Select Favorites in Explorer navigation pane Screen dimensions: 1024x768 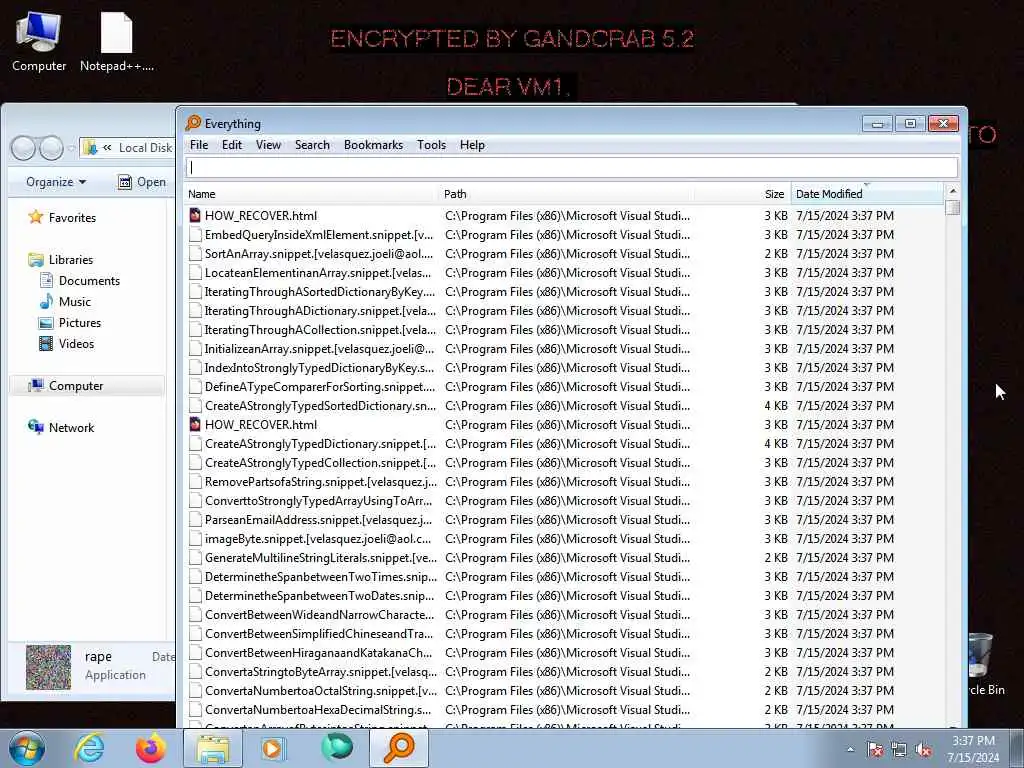click(x=63, y=217)
